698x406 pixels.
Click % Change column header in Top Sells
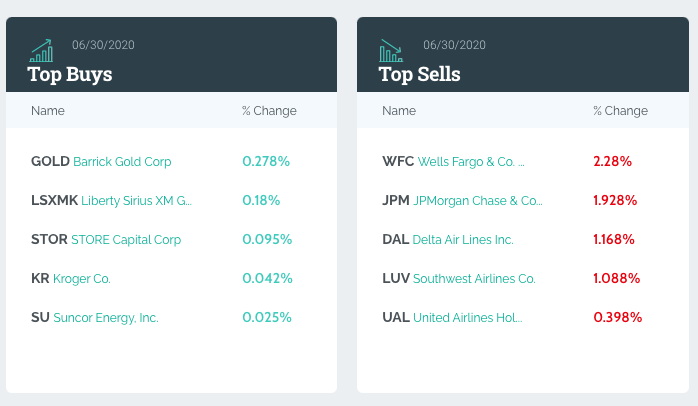pyautogui.click(x=621, y=111)
